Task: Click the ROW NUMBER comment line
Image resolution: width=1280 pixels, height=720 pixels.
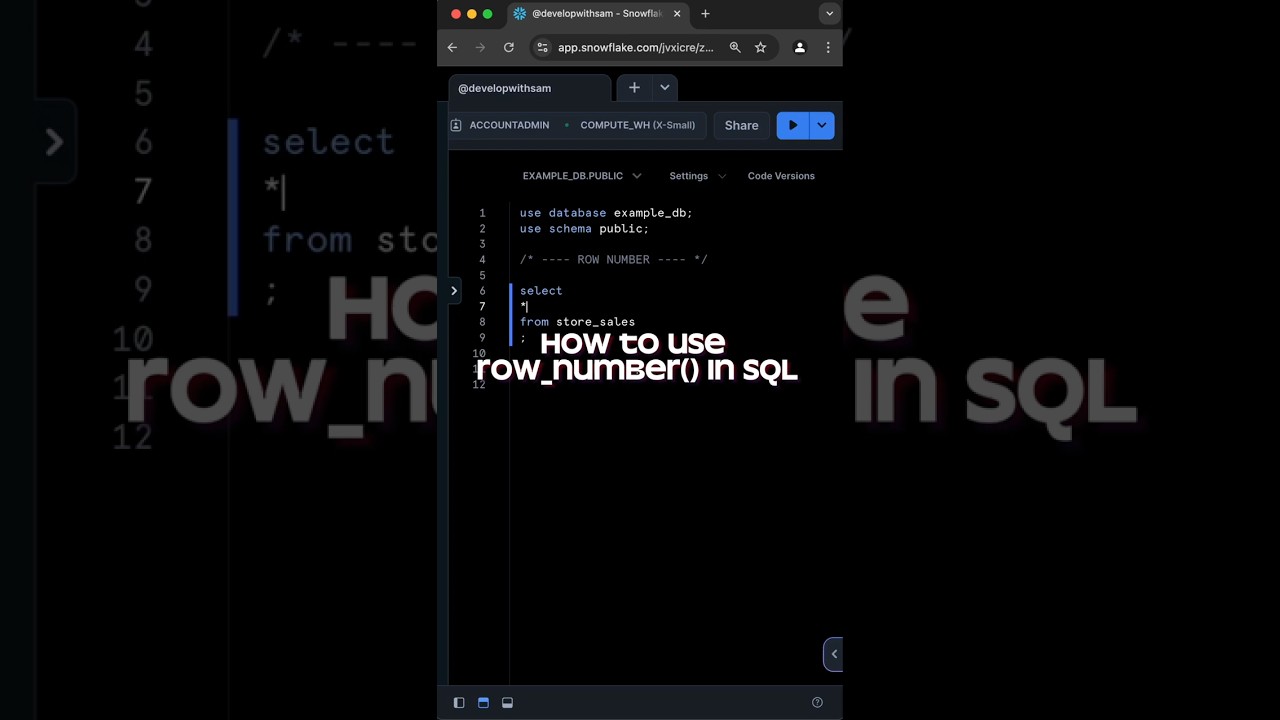Action: 613,260
